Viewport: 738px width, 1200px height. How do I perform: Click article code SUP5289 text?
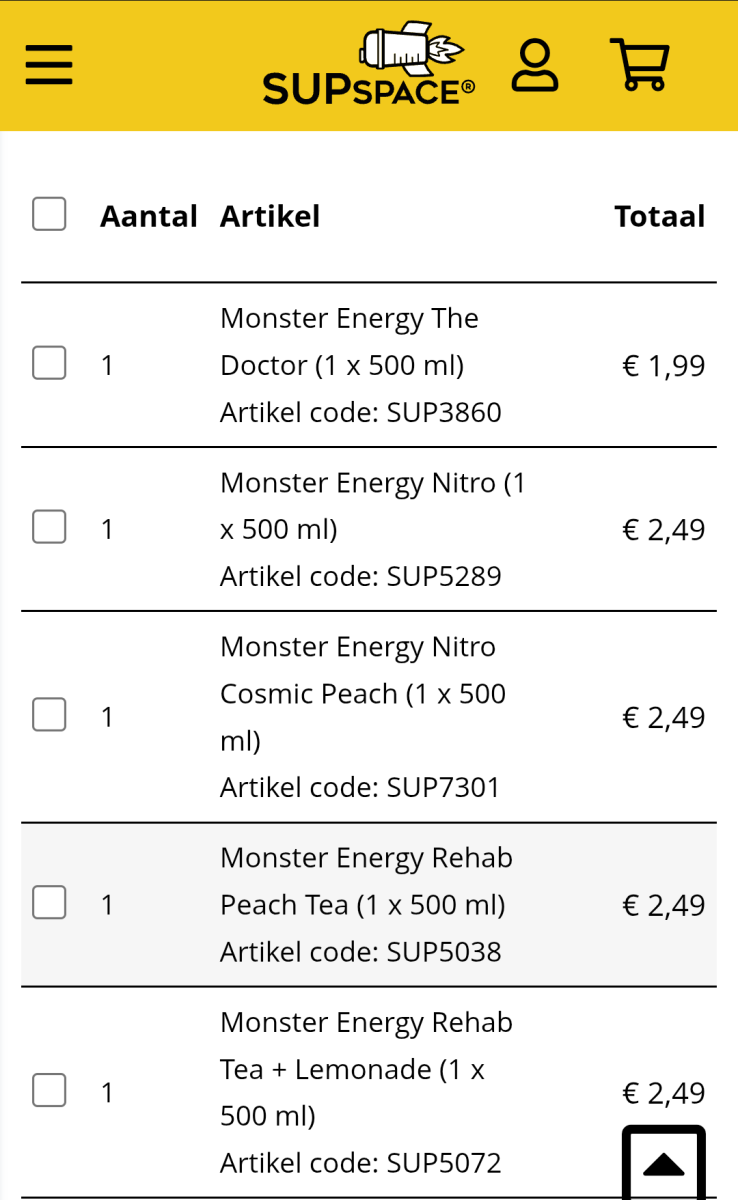click(361, 576)
